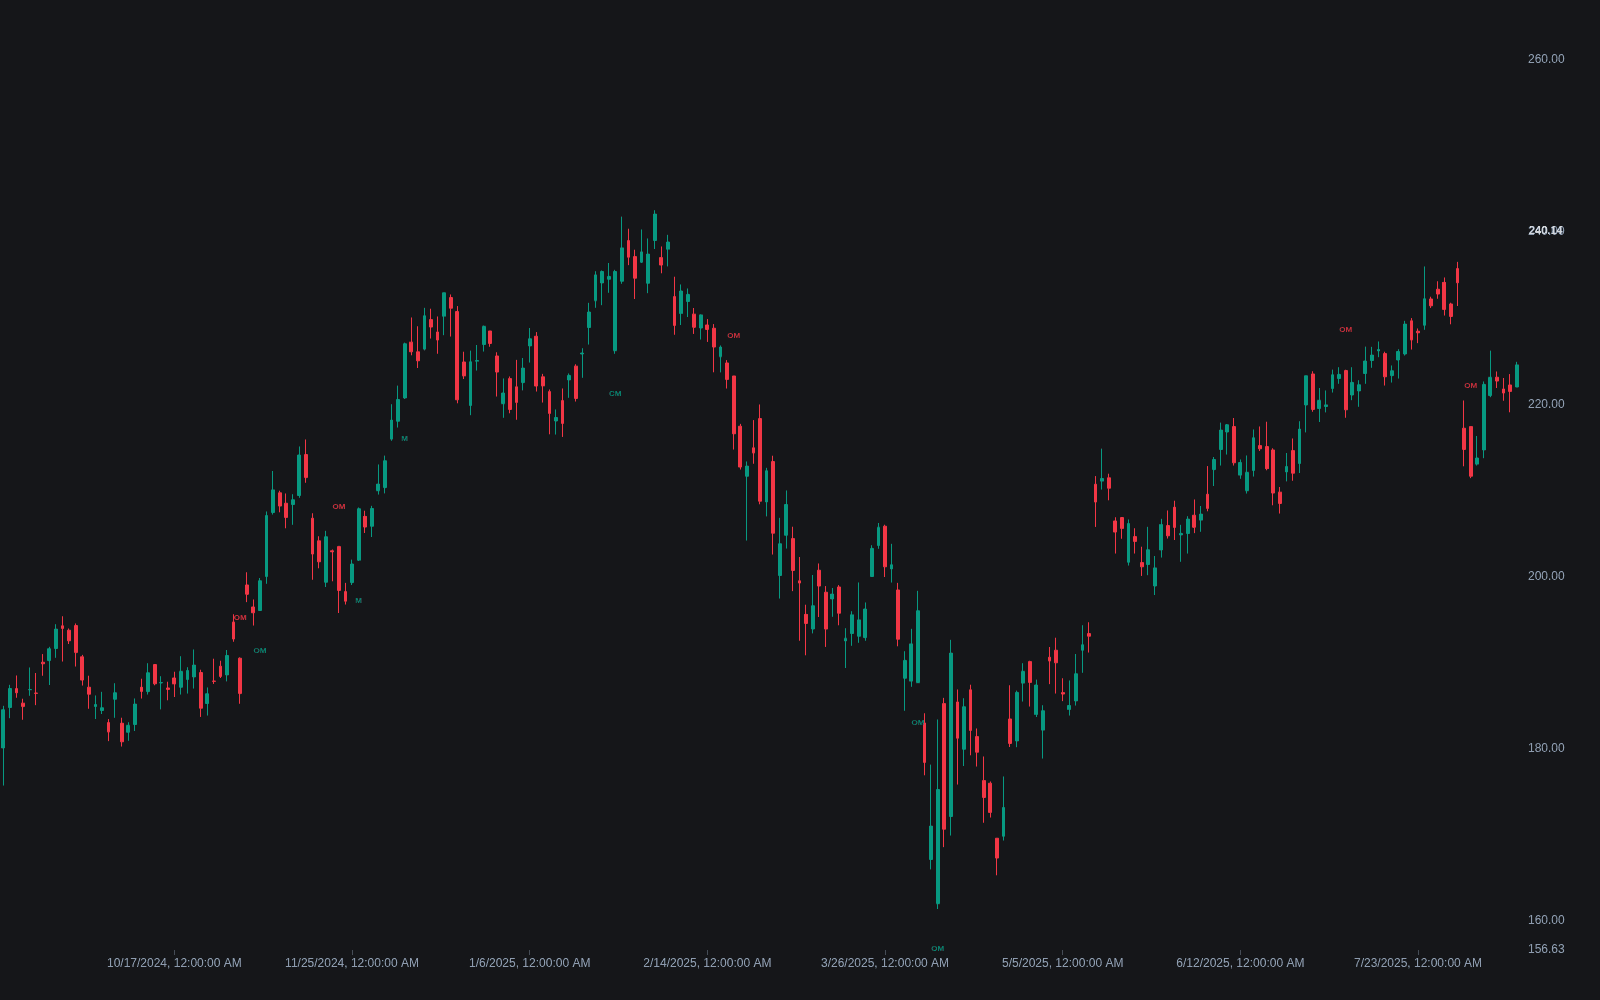Image resolution: width=1600 pixels, height=1000 pixels.
Task: Click the 3/26/2025 date axis label
Action: click(885, 963)
